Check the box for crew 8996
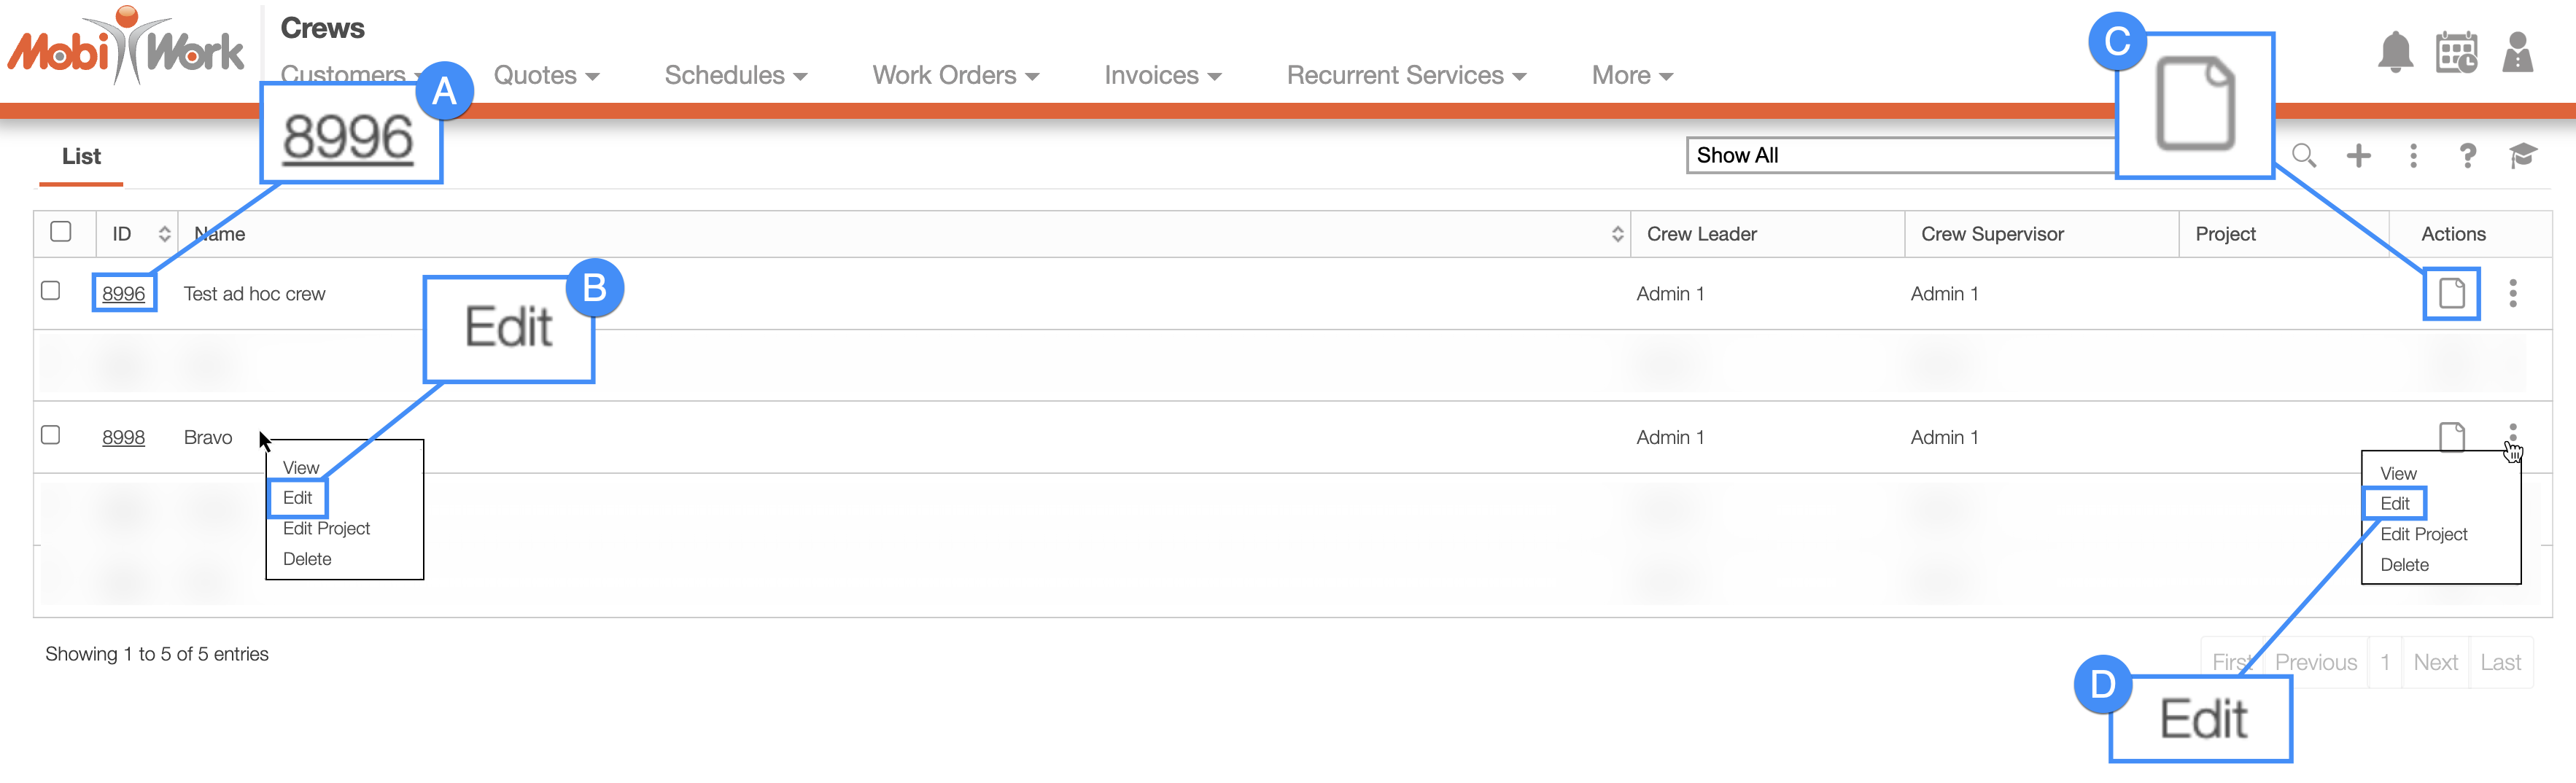Screen dimensions: 2576x783 (x=51, y=291)
